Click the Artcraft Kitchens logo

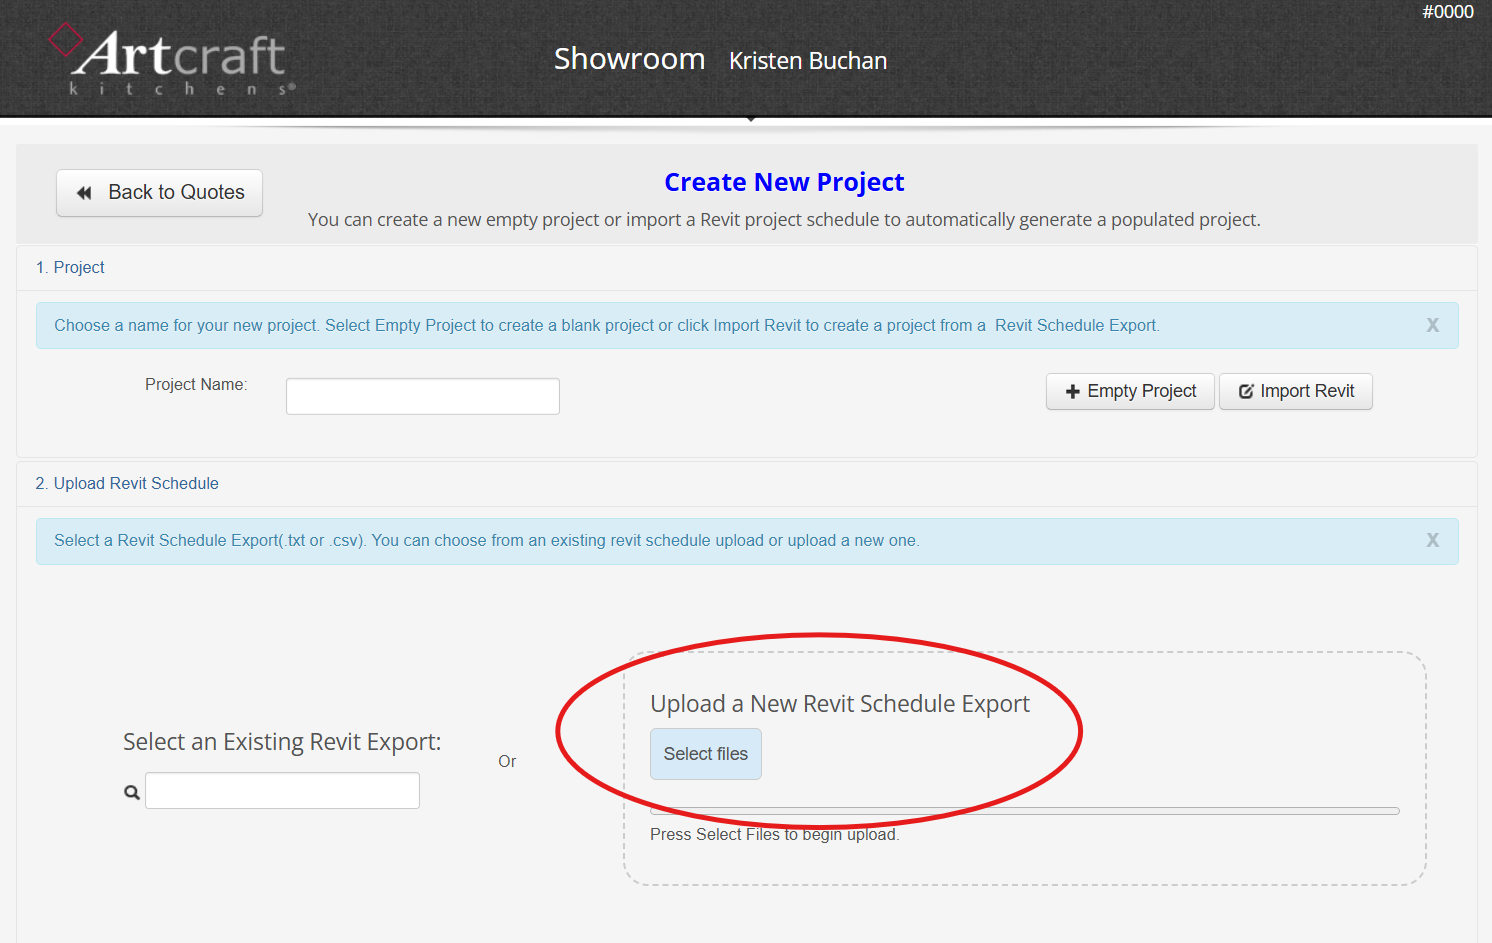(172, 59)
